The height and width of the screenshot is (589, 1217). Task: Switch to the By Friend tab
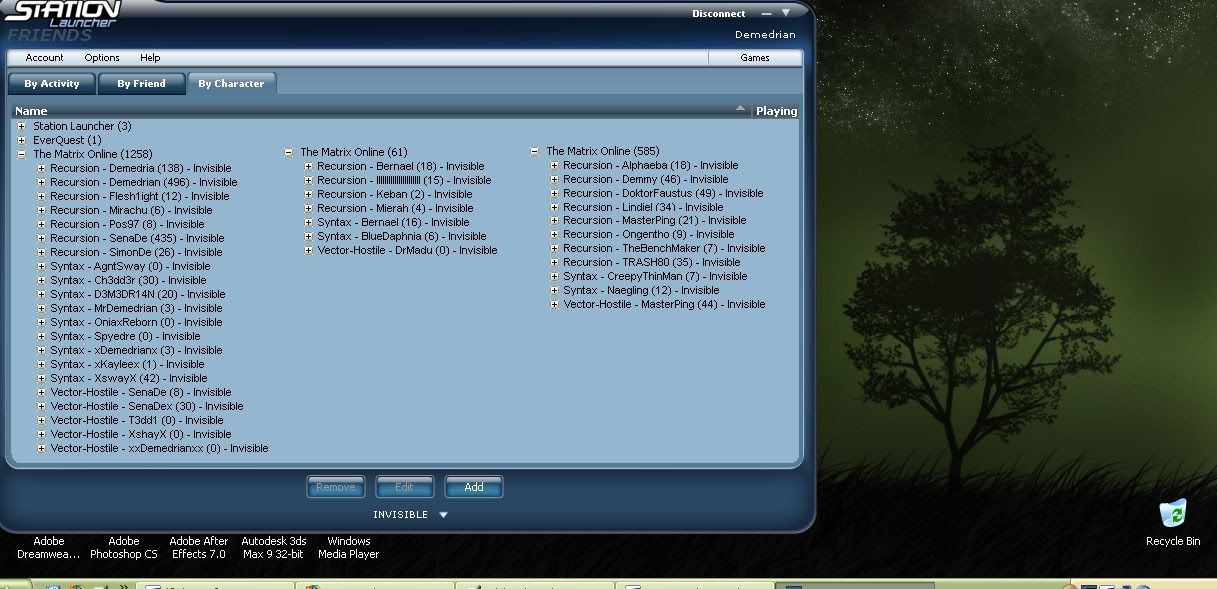[141, 84]
